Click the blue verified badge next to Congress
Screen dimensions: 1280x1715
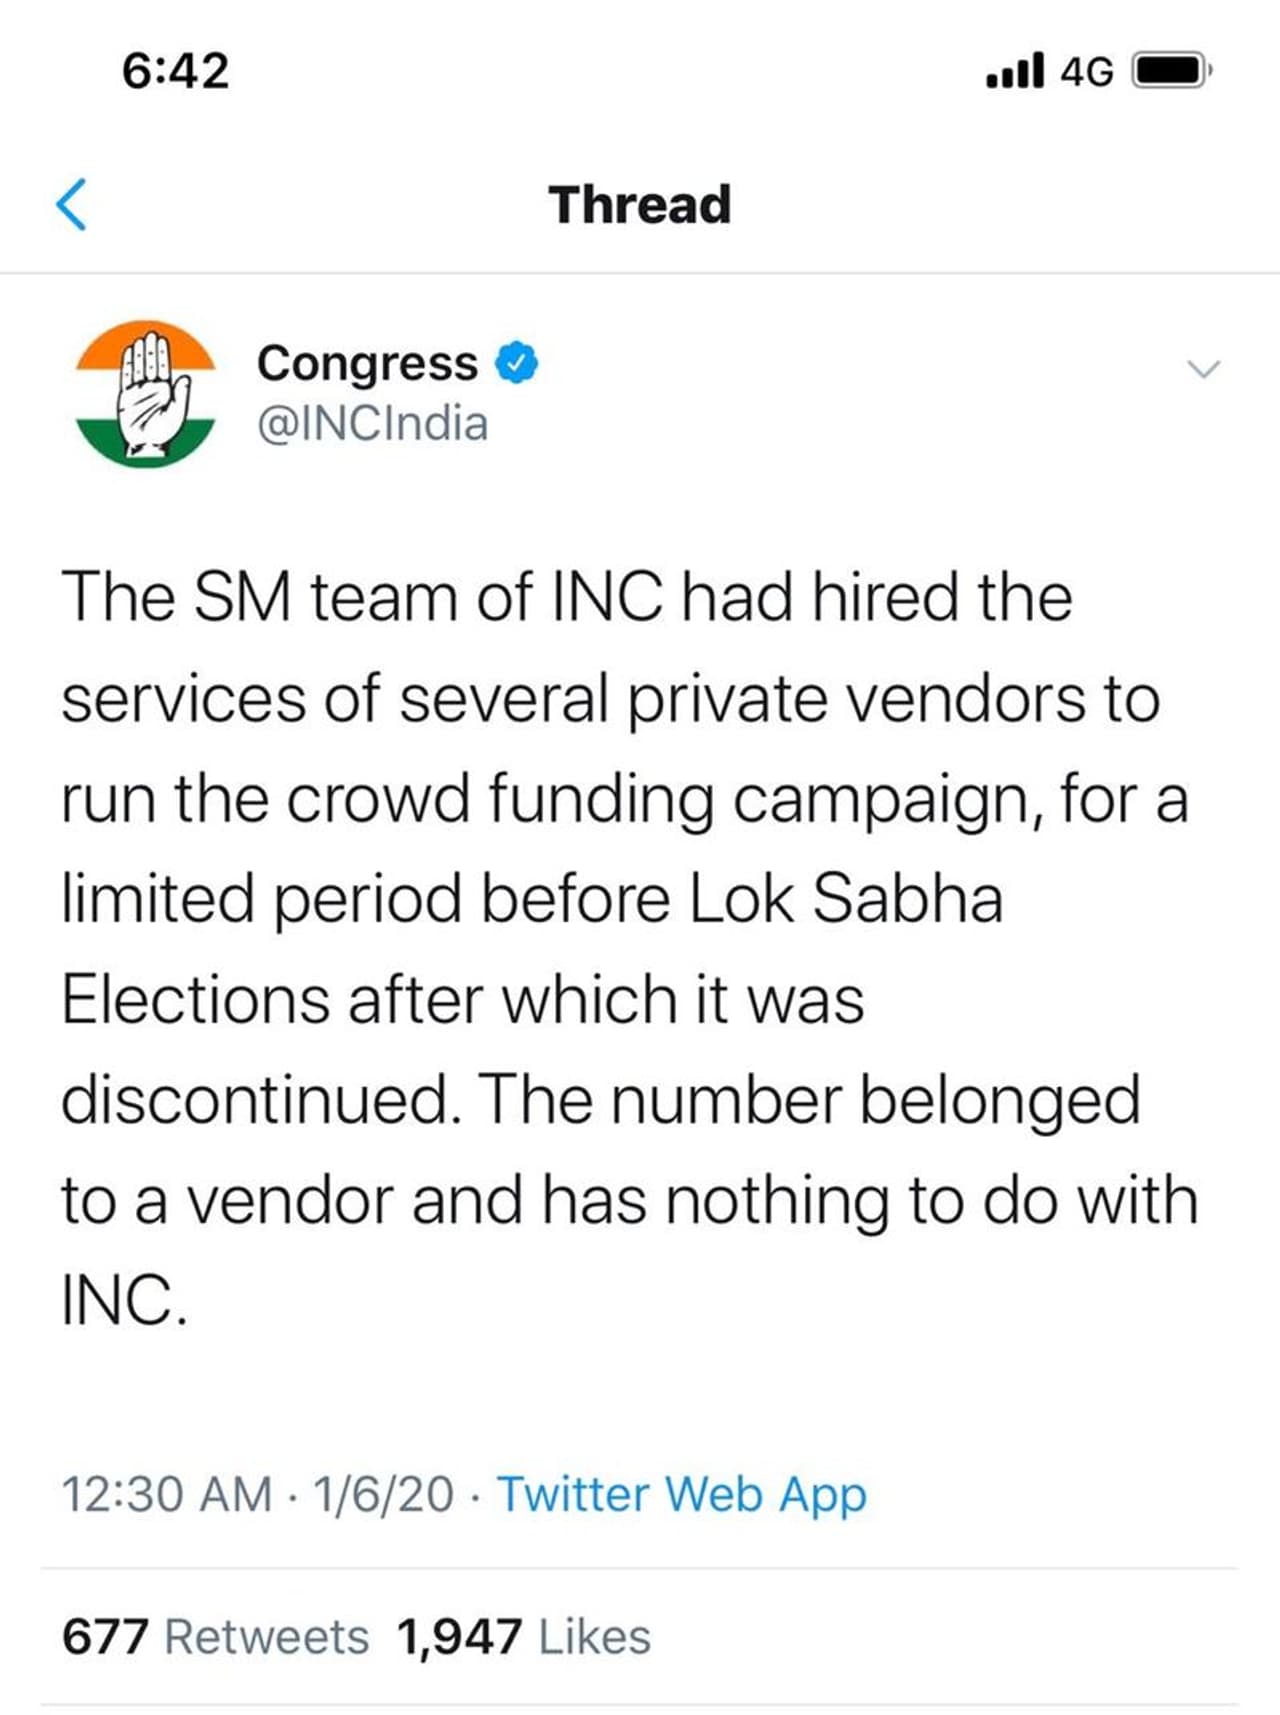point(518,363)
